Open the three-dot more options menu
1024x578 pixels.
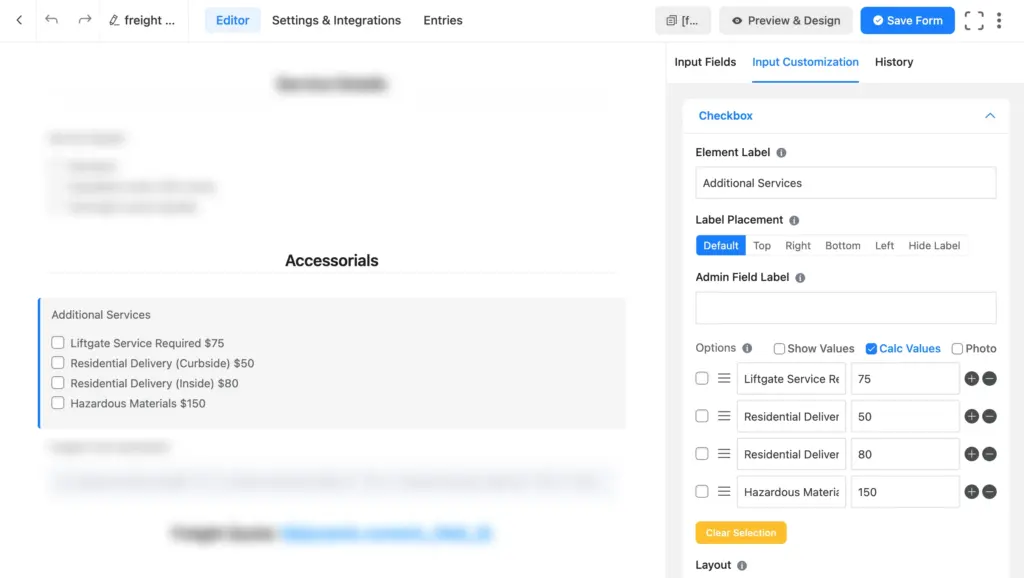[999, 20]
